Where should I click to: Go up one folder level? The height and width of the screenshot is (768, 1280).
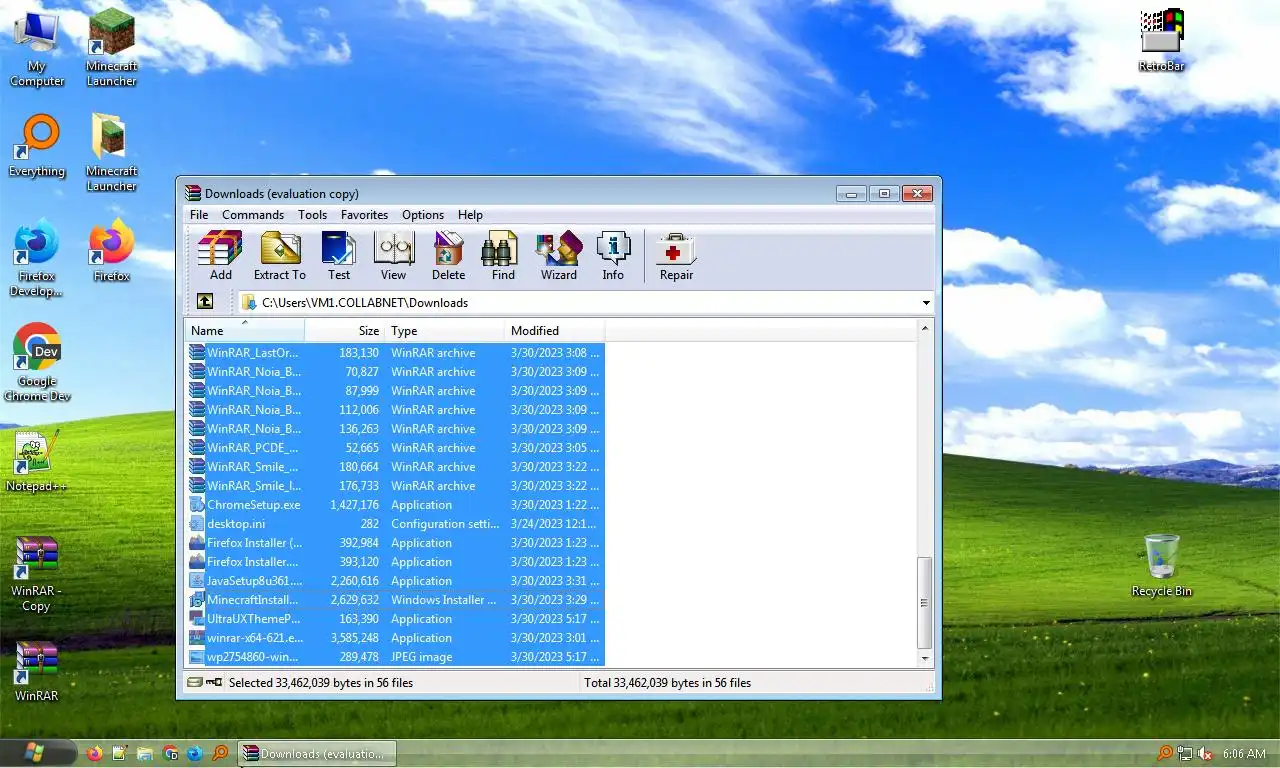[x=205, y=302]
